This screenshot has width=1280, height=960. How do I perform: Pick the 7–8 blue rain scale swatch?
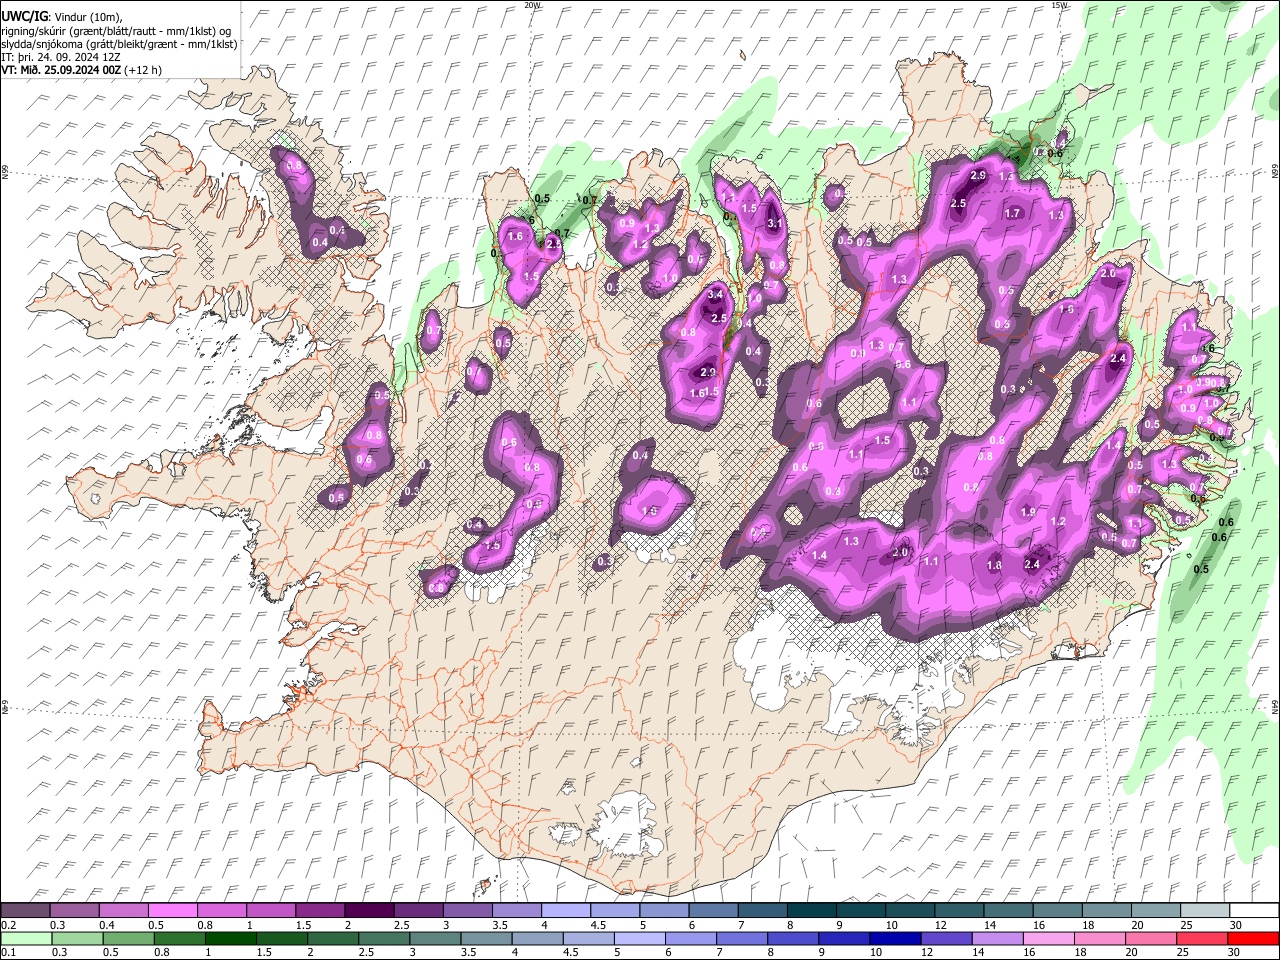pos(742,938)
